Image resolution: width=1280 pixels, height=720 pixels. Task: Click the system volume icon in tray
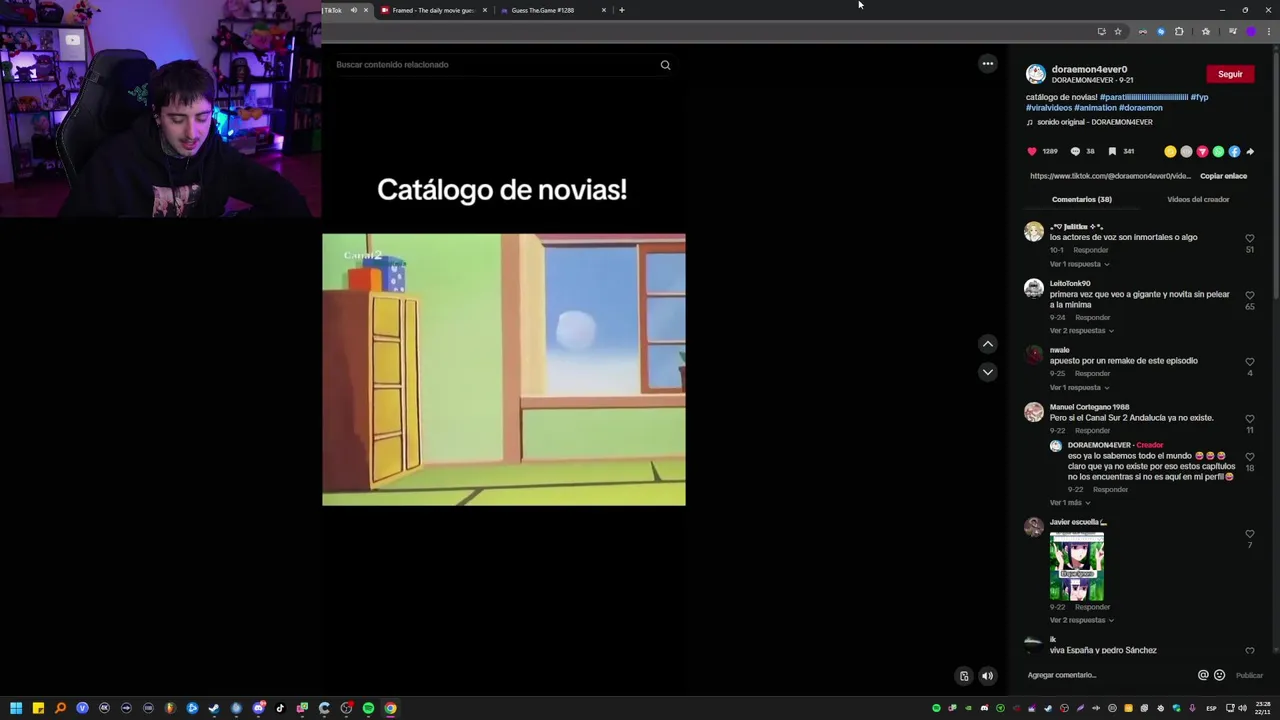pyautogui.click(x=1242, y=708)
